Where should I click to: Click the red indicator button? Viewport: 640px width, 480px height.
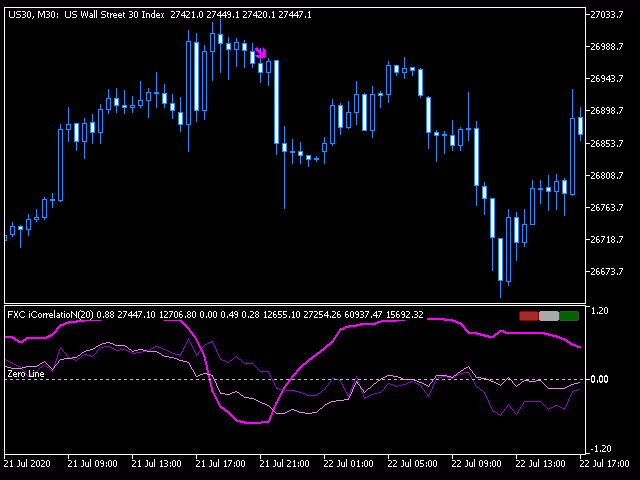pyautogui.click(x=528, y=316)
